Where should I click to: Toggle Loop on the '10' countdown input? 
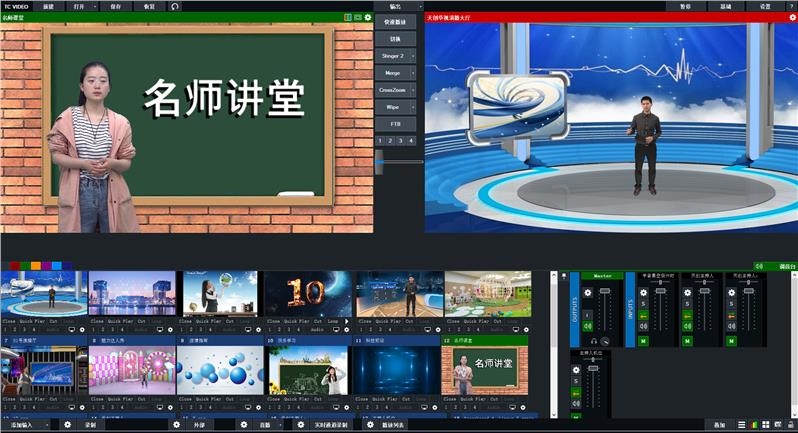[333, 322]
